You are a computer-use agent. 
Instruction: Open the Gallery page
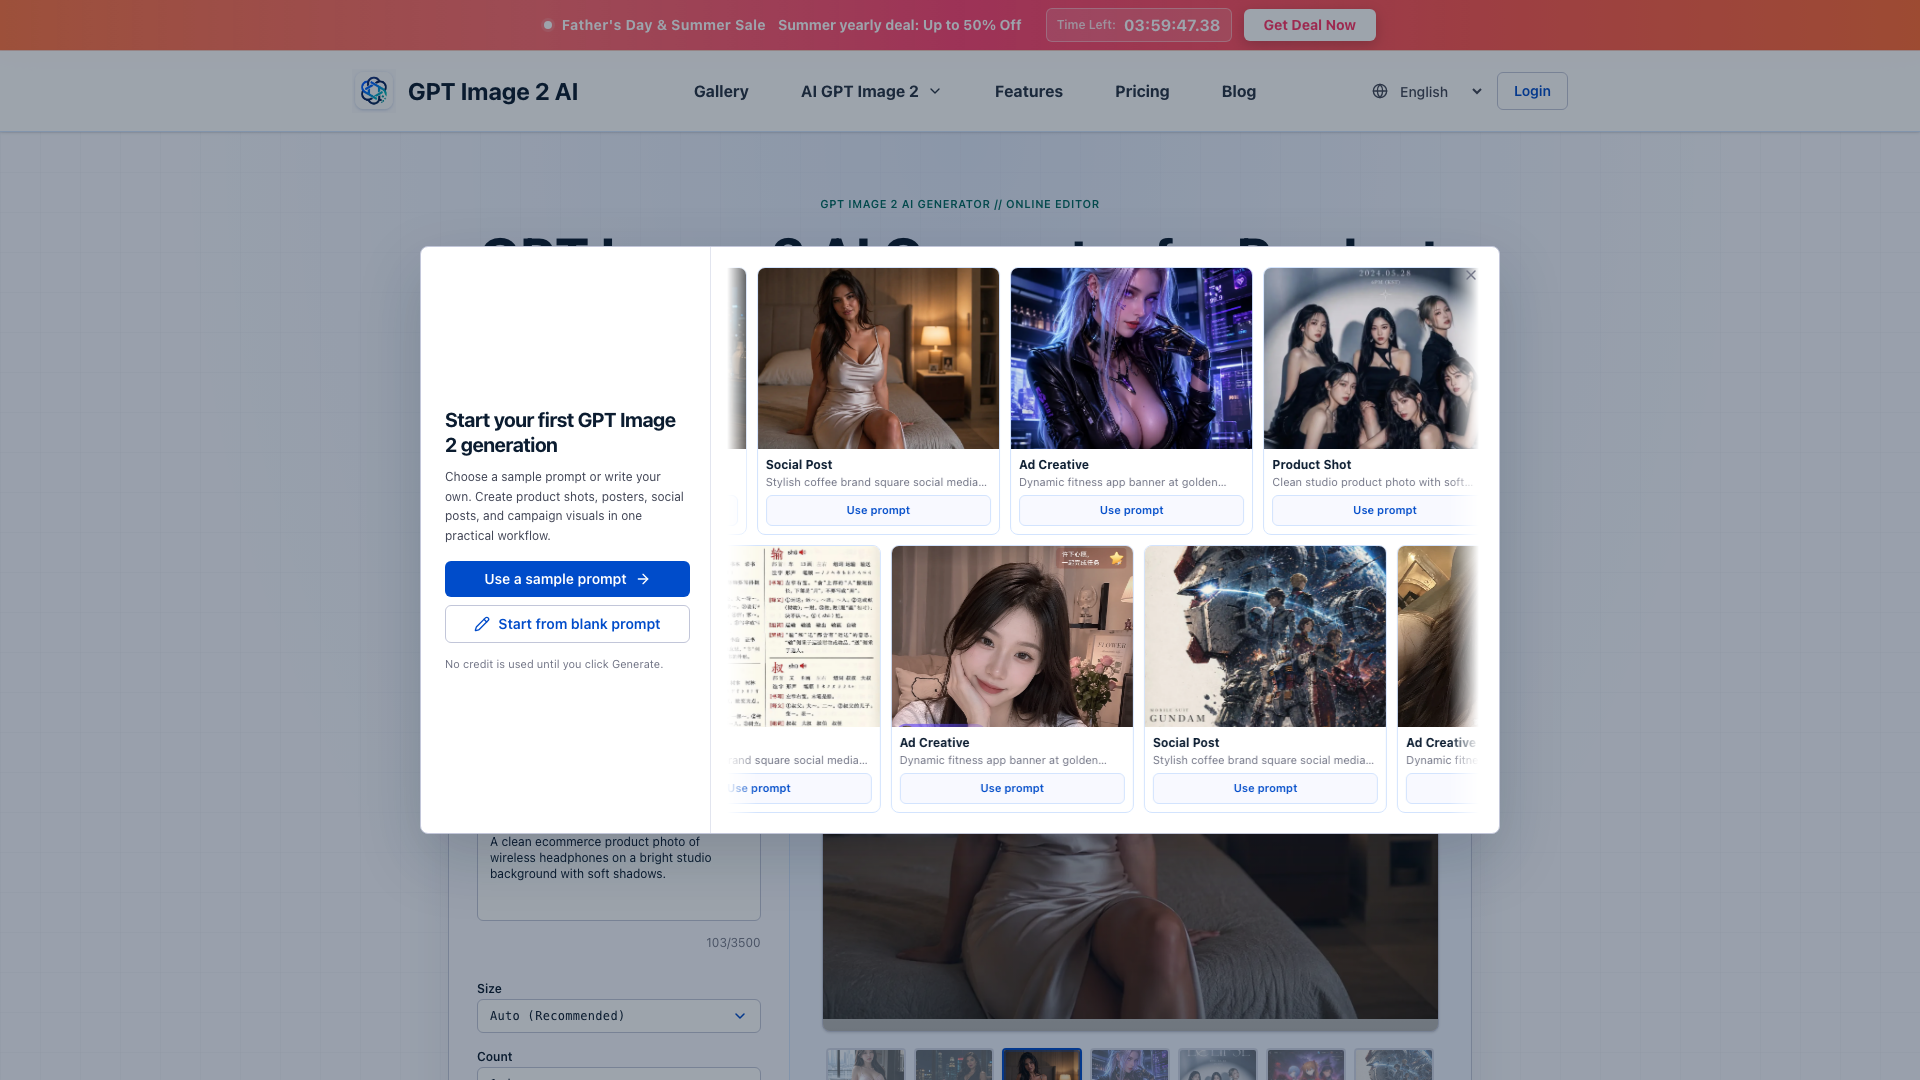point(721,91)
